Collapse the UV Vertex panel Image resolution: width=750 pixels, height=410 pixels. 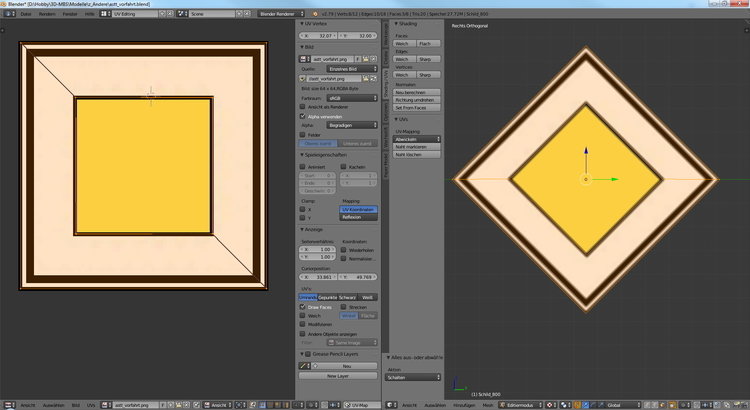point(302,22)
